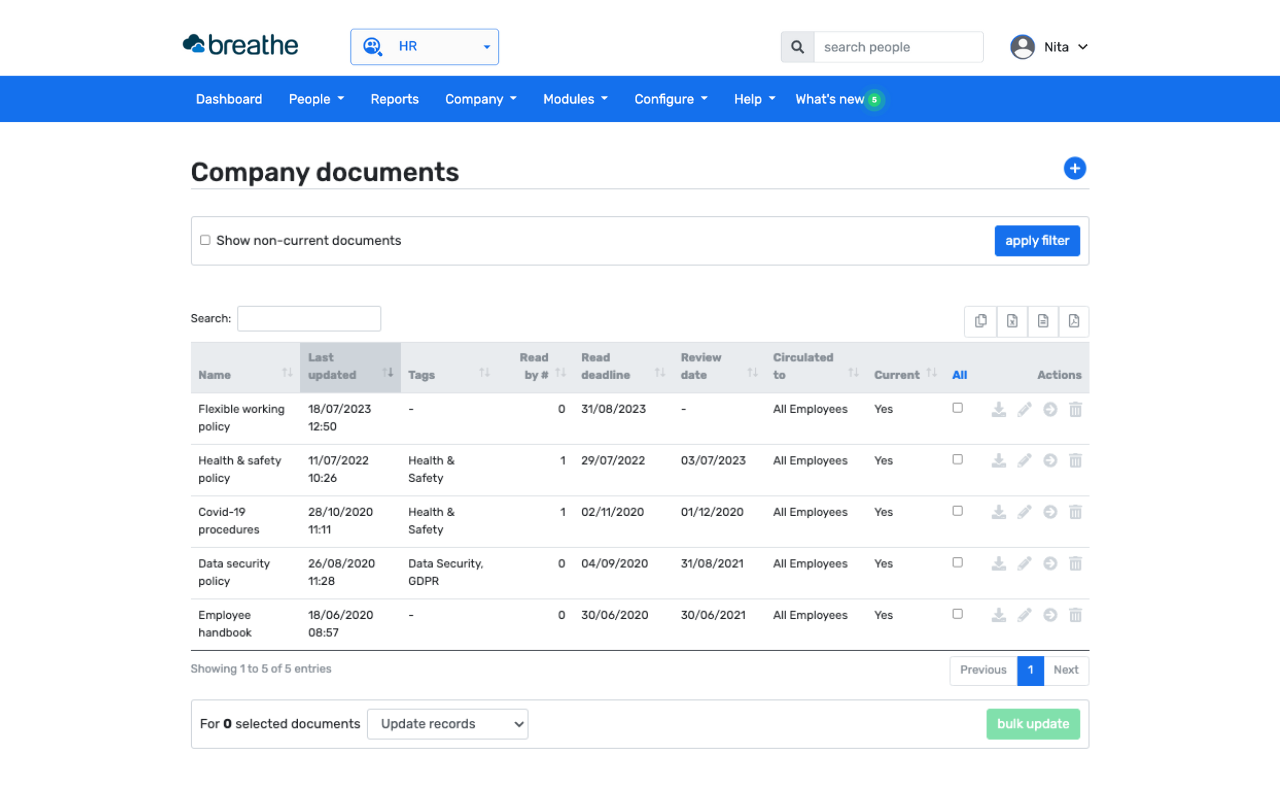Viewport: 1280px width, 800px height.
Task: Expand the People menu
Action: point(316,99)
